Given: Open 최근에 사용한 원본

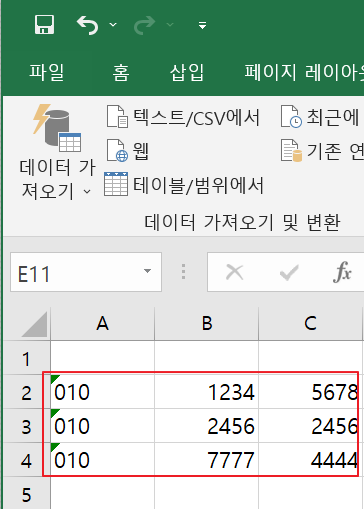Looking at the screenshot, I should tap(321, 117).
